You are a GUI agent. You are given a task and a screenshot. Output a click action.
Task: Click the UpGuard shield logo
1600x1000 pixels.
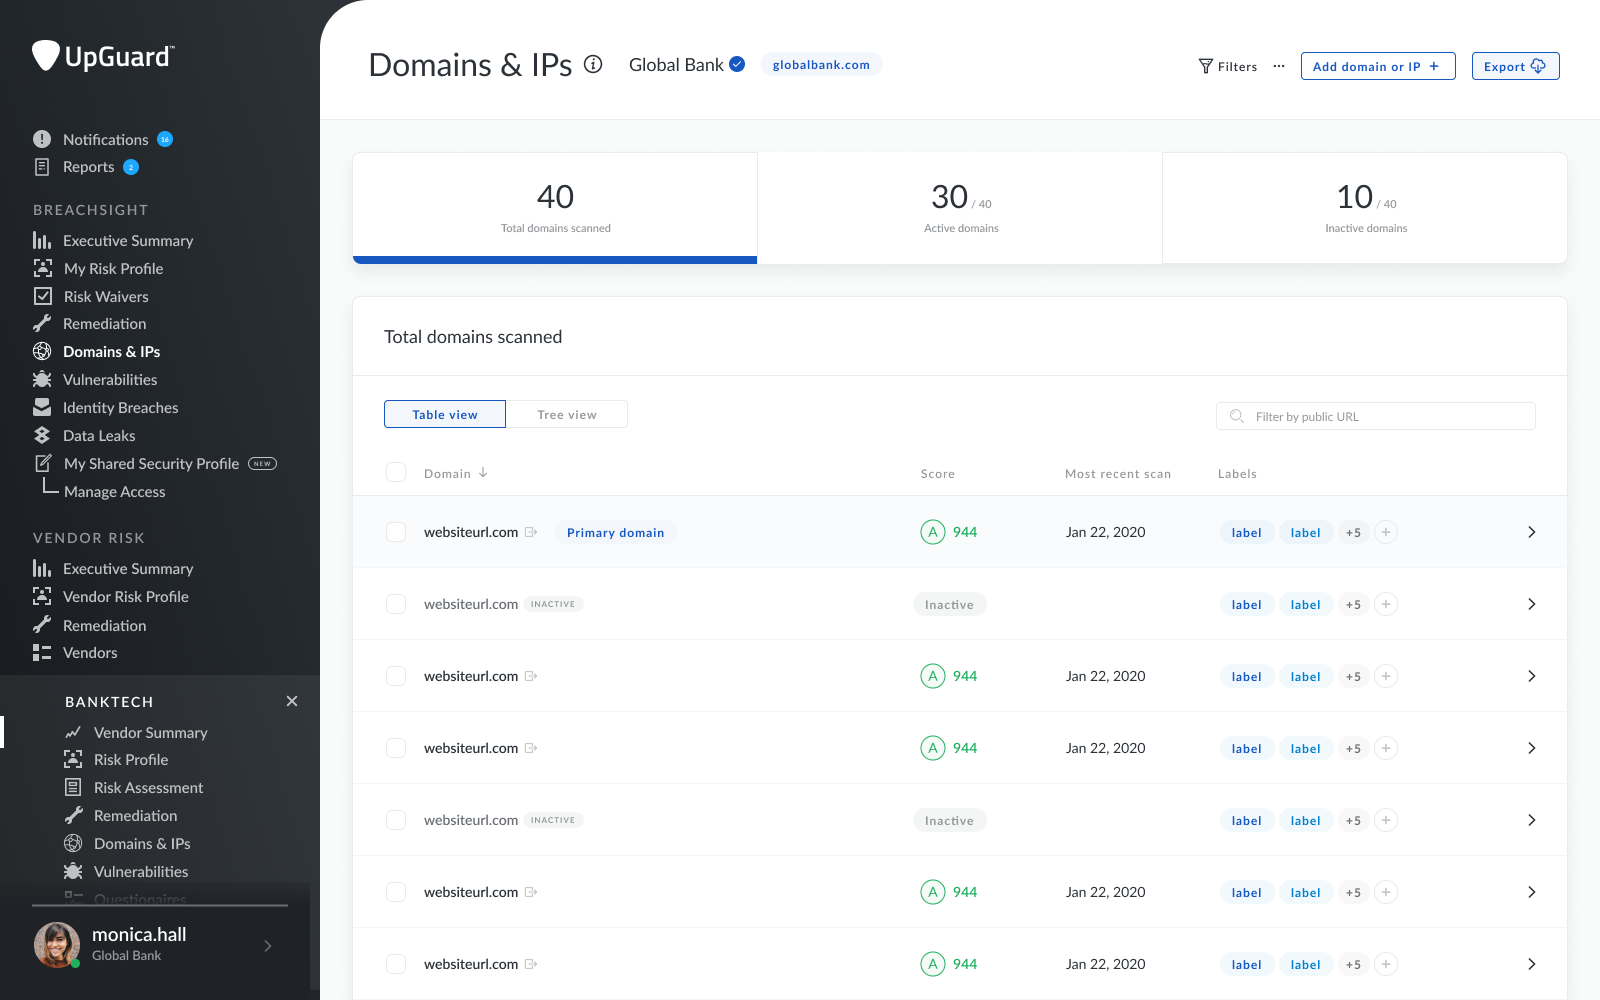point(46,55)
